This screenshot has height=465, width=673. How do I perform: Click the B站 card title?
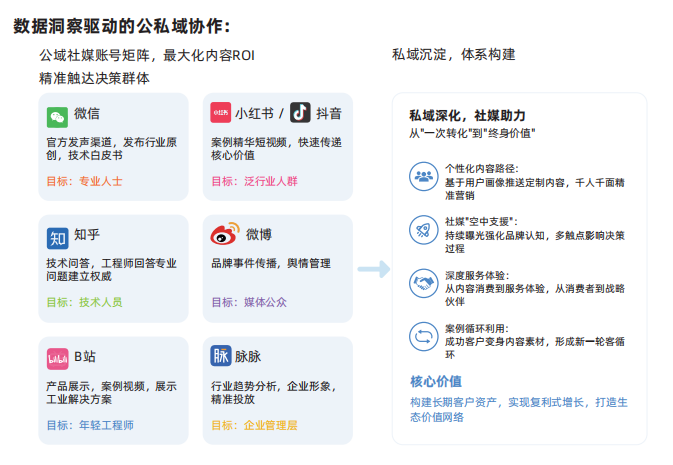click(85, 356)
